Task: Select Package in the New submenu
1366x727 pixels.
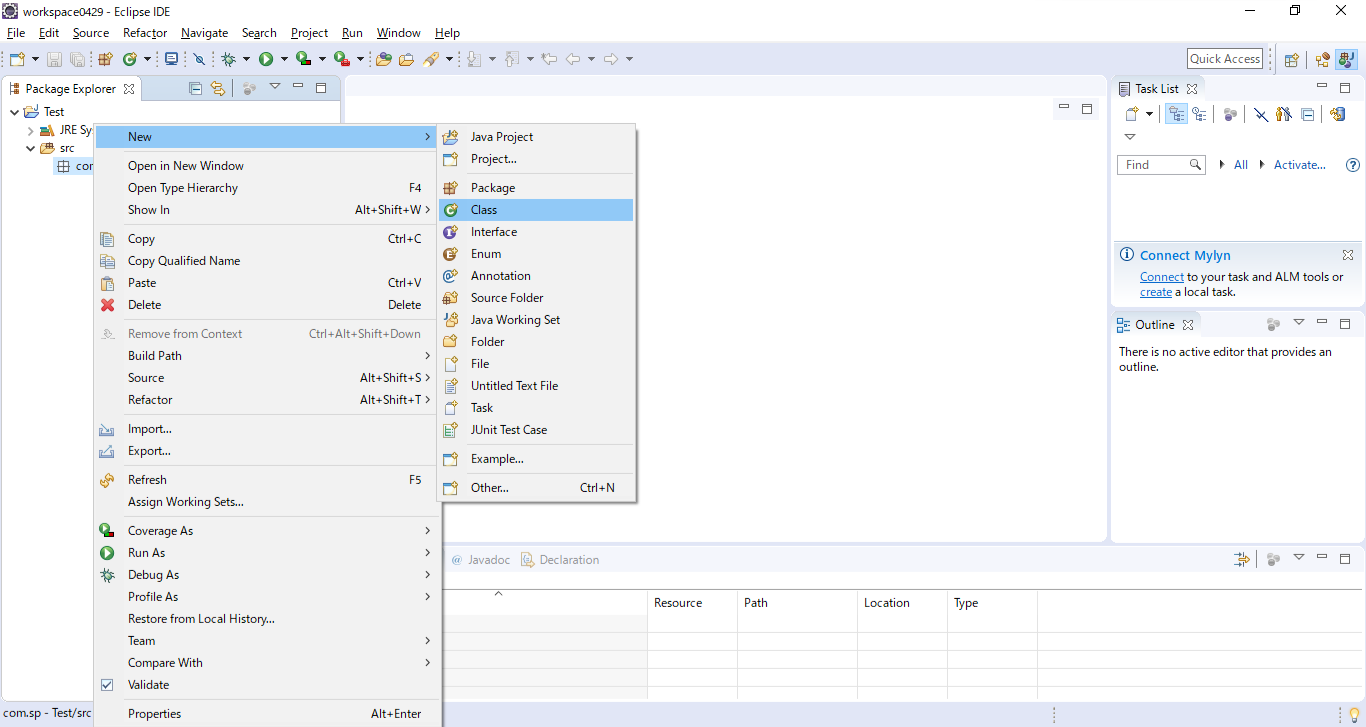Action: click(536, 188)
